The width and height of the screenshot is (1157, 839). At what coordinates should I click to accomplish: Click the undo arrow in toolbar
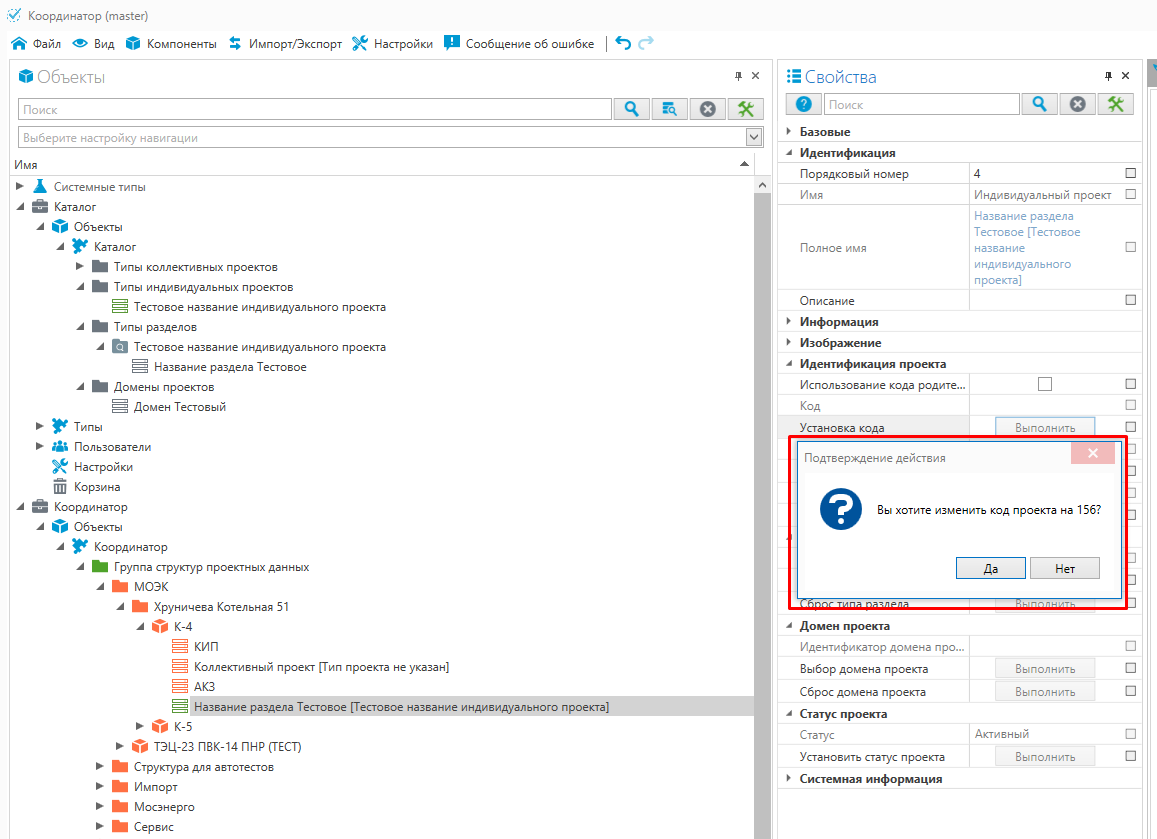click(x=623, y=43)
